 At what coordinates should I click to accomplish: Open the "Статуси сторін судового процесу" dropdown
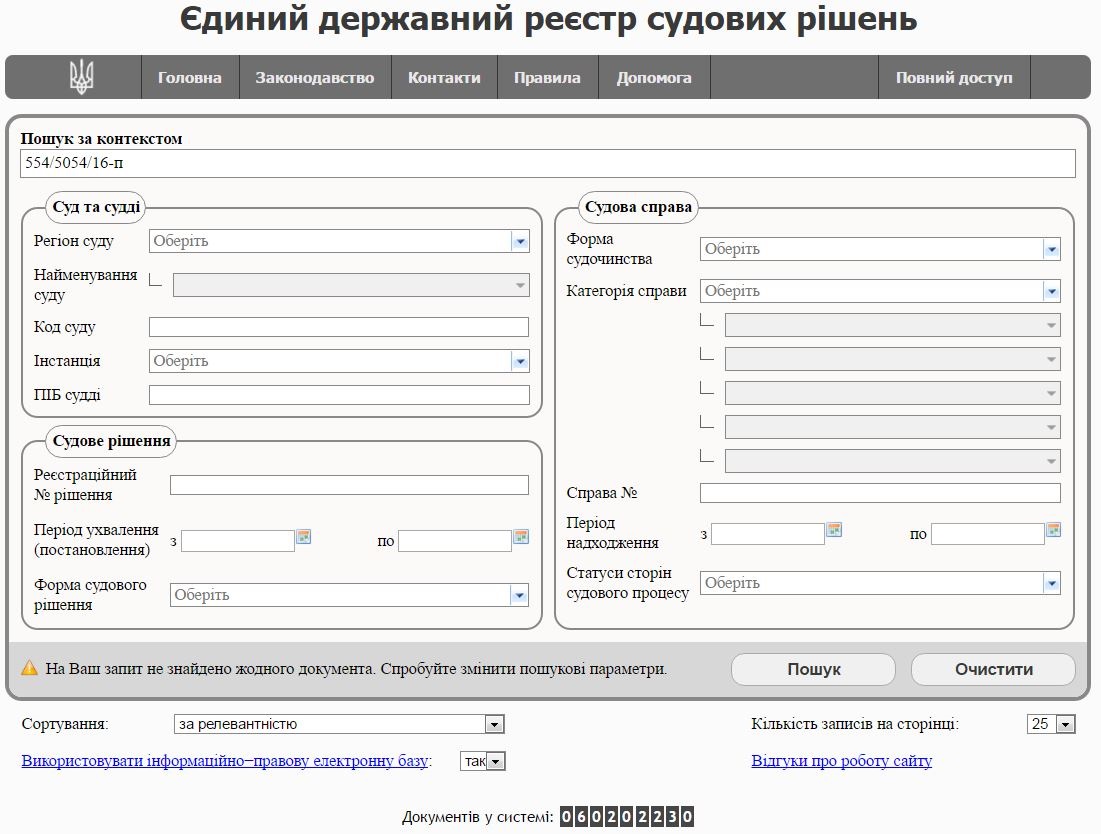1052,582
